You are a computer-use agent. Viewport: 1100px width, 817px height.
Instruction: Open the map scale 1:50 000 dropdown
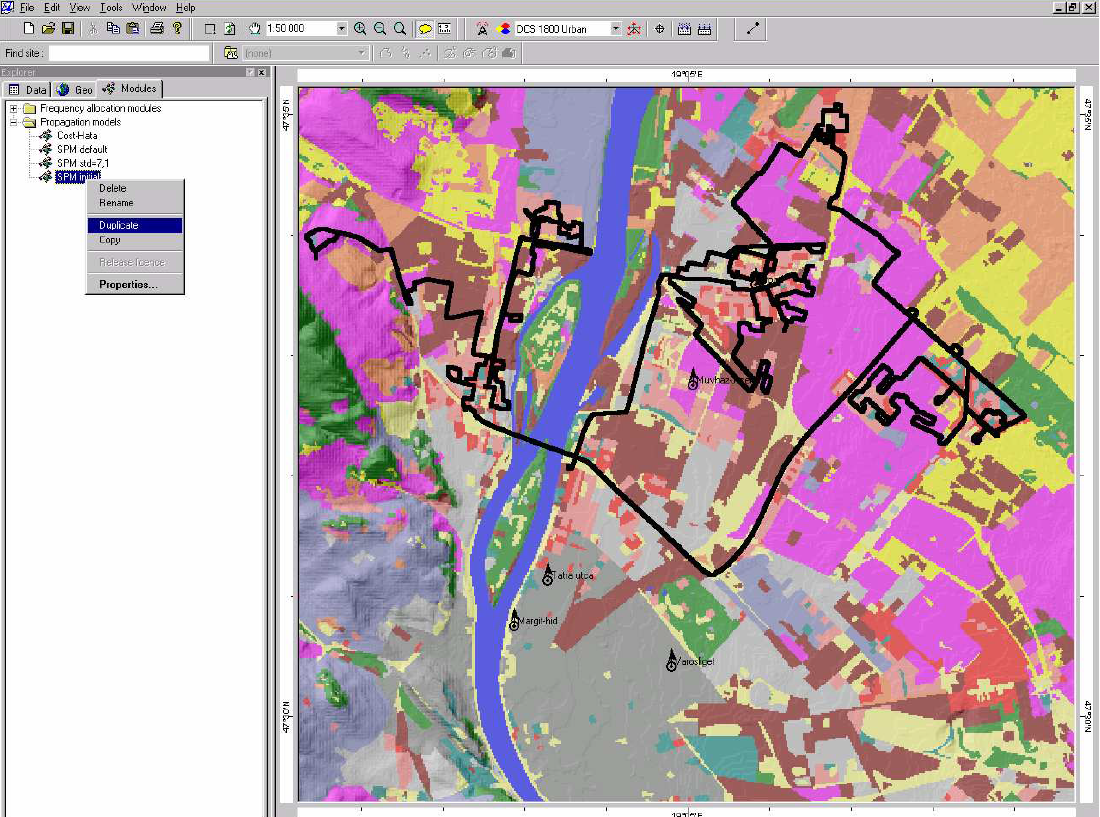(342, 29)
